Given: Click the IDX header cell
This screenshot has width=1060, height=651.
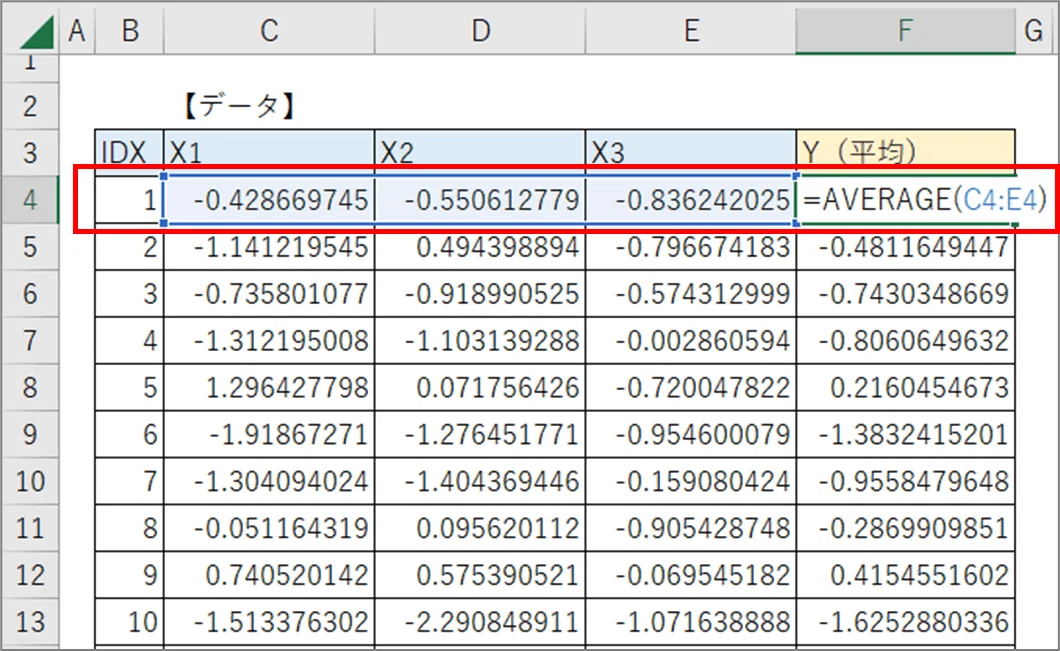Looking at the screenshot, I should coord(129,153).
